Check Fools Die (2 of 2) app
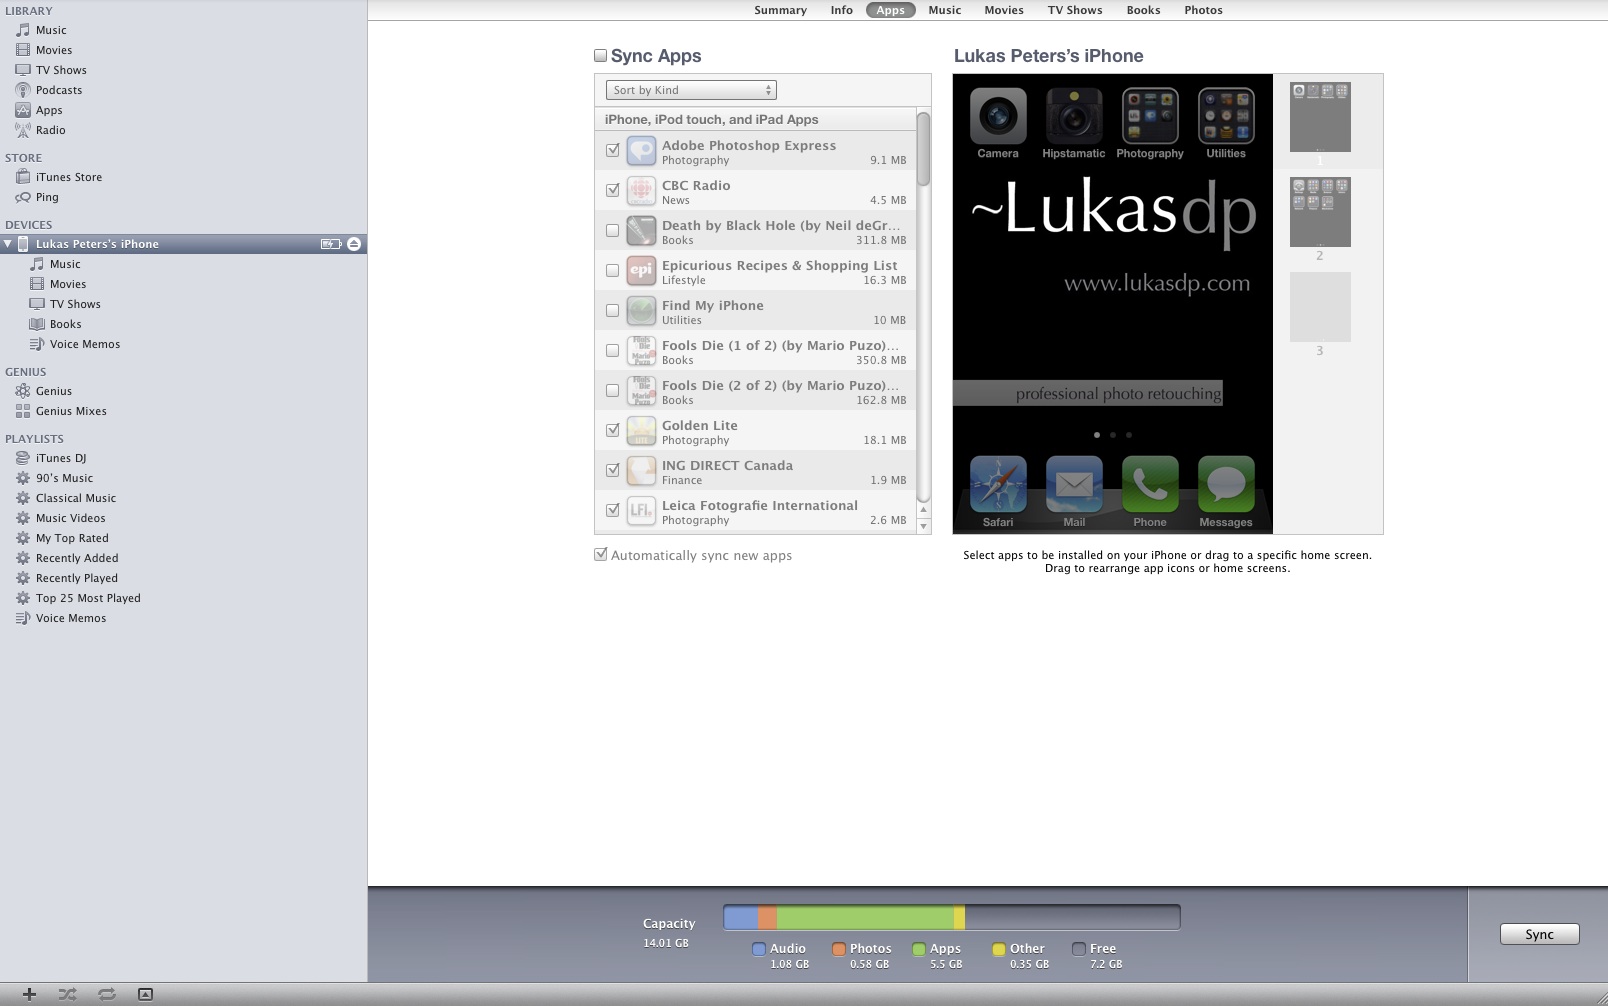The image size is (1608, 1006). (x=613, y=390)
